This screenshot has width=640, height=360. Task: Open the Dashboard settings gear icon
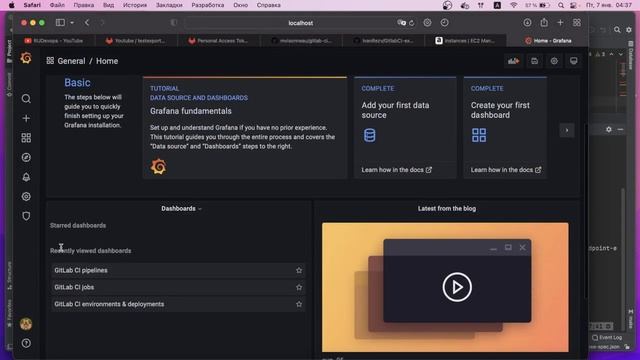554,61
